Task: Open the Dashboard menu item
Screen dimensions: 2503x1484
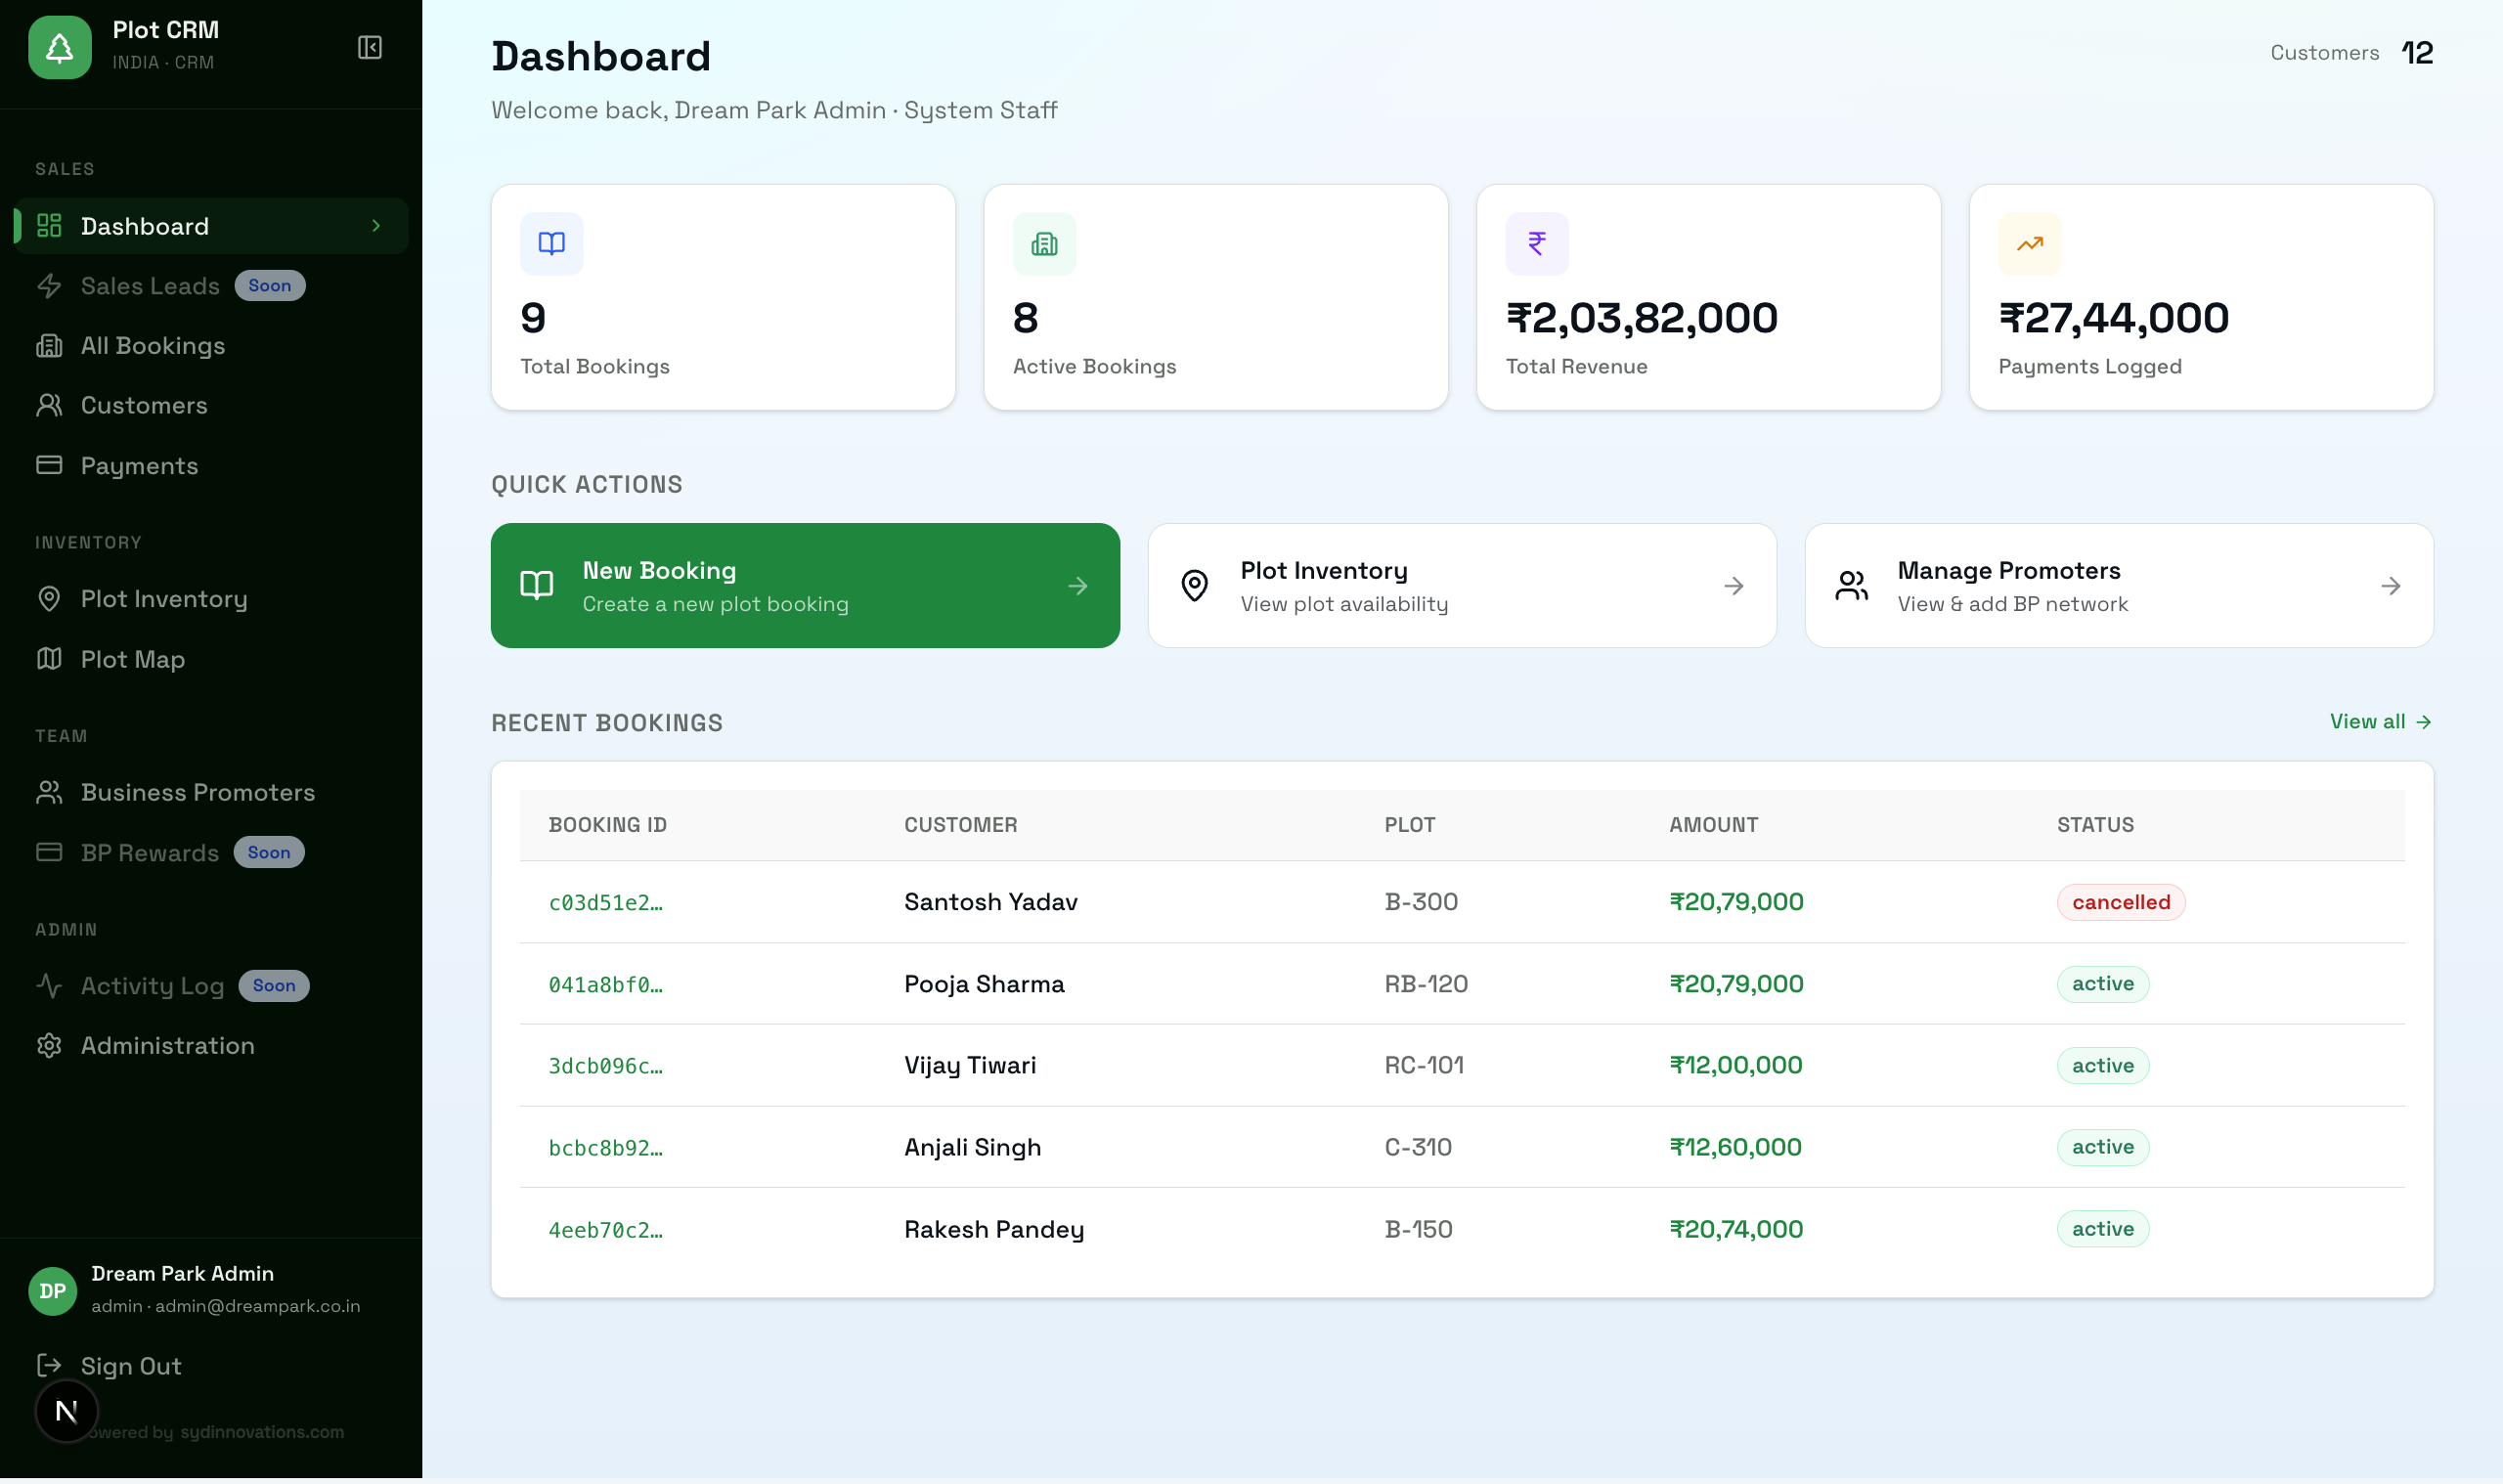Action: pos(211,226)
